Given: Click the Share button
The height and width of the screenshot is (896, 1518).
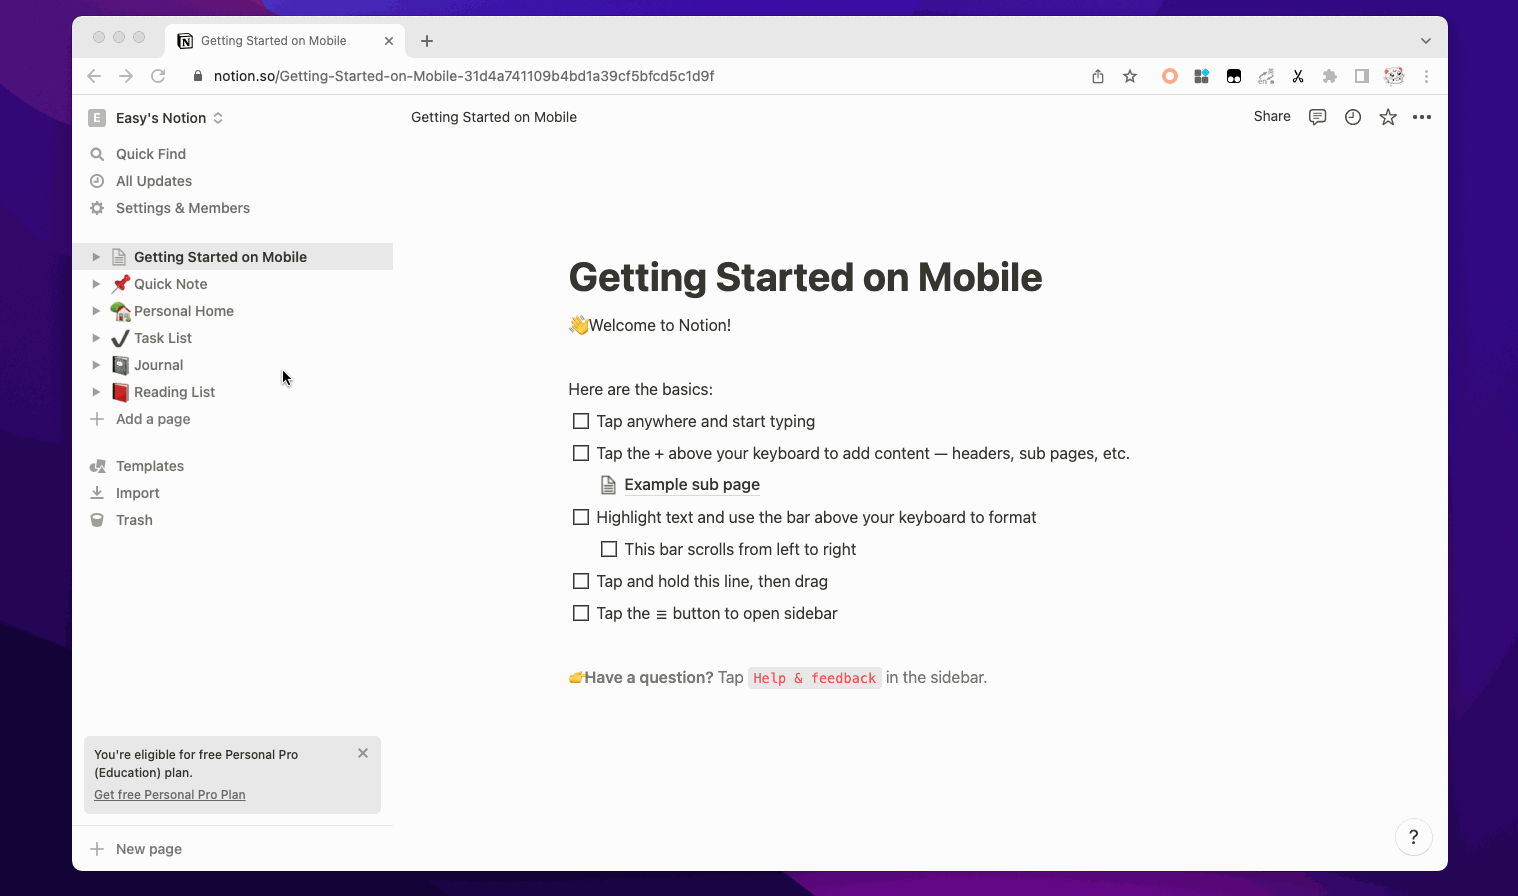Looking at the screenshot, I should pos(1272,116).
